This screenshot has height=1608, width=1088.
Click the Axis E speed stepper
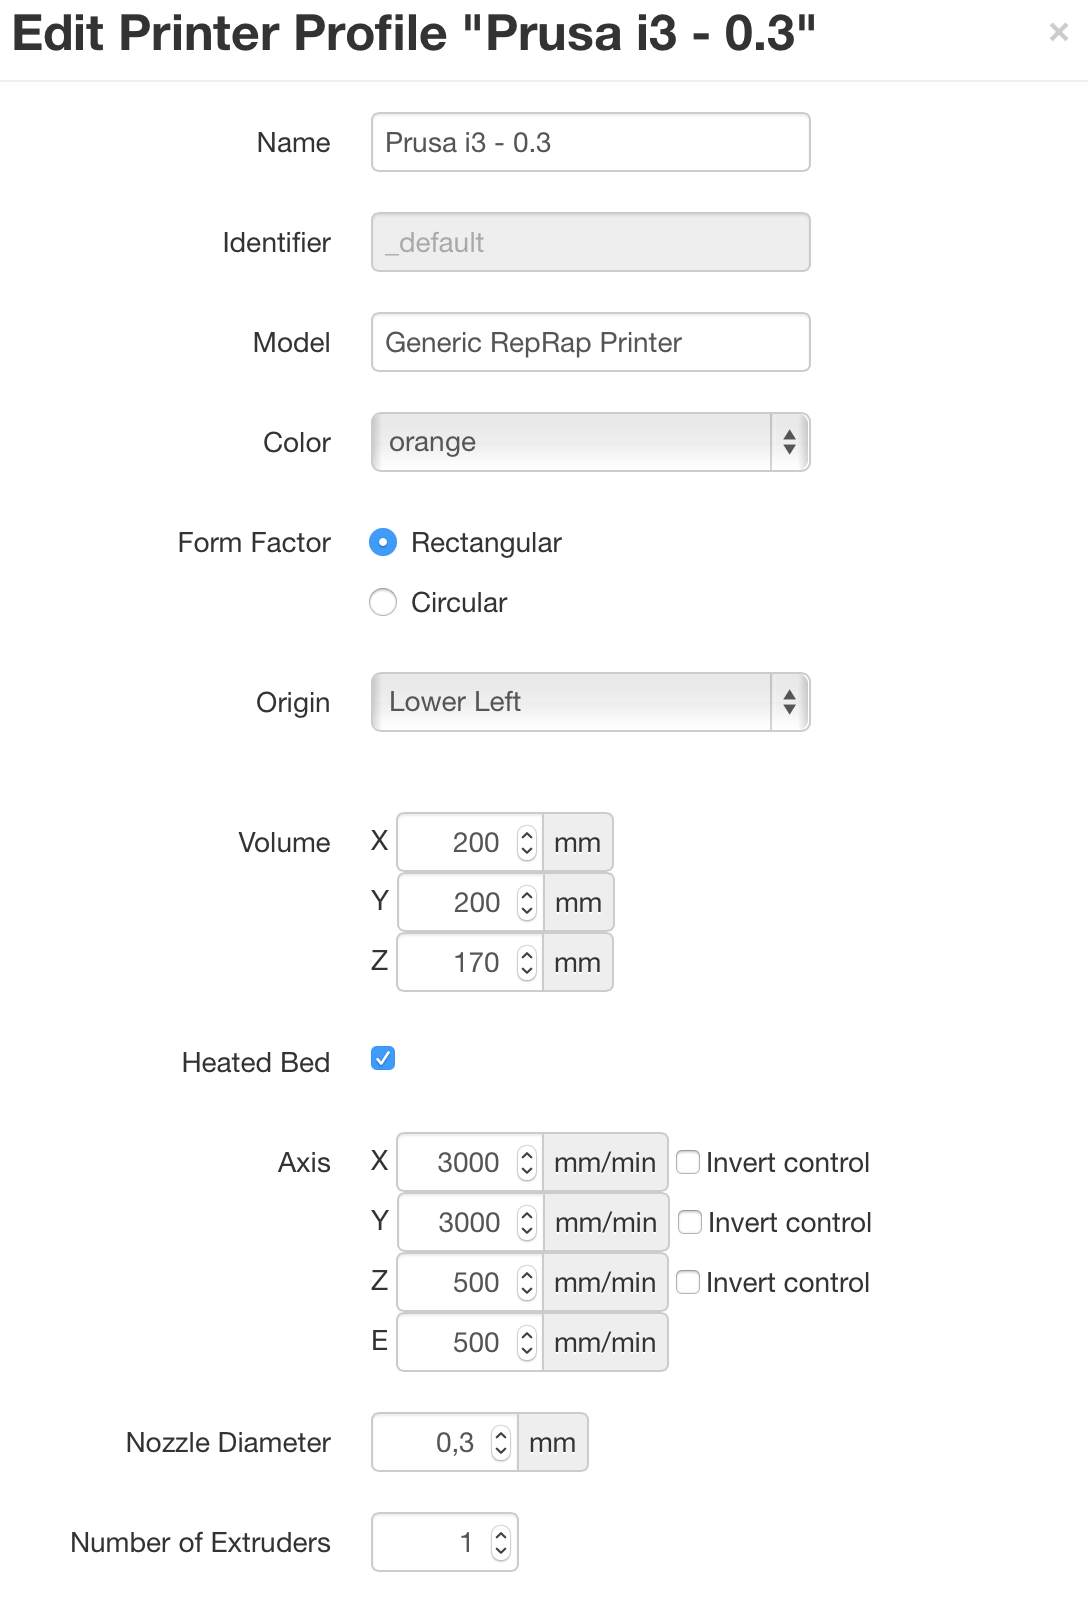point(527,1342)
